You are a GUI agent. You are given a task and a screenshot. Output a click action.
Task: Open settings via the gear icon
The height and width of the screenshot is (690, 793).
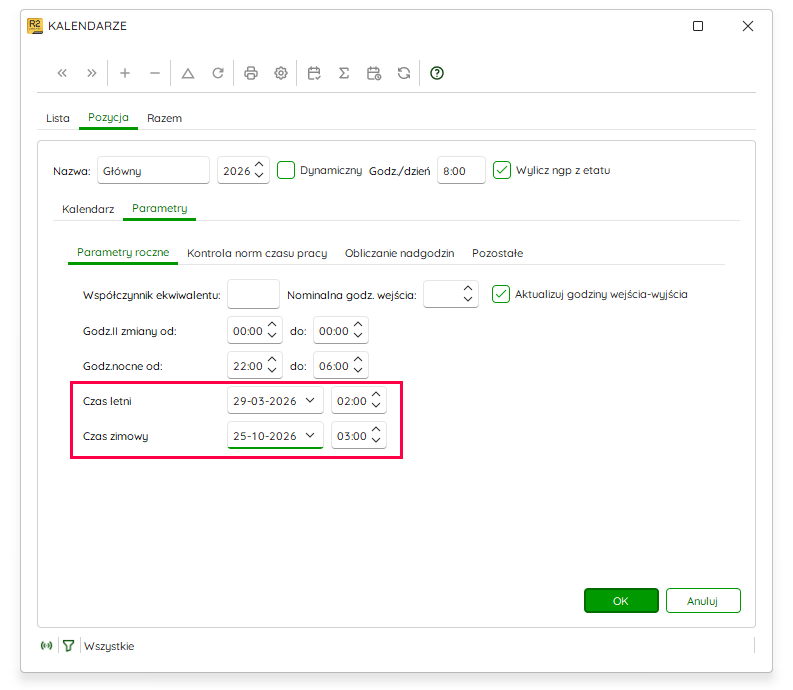pos(281,73)
